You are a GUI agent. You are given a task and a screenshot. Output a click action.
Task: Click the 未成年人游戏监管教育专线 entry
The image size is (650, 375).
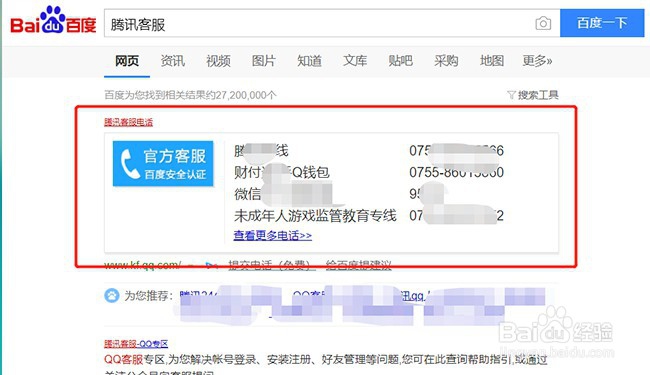(x=315, y=216)
